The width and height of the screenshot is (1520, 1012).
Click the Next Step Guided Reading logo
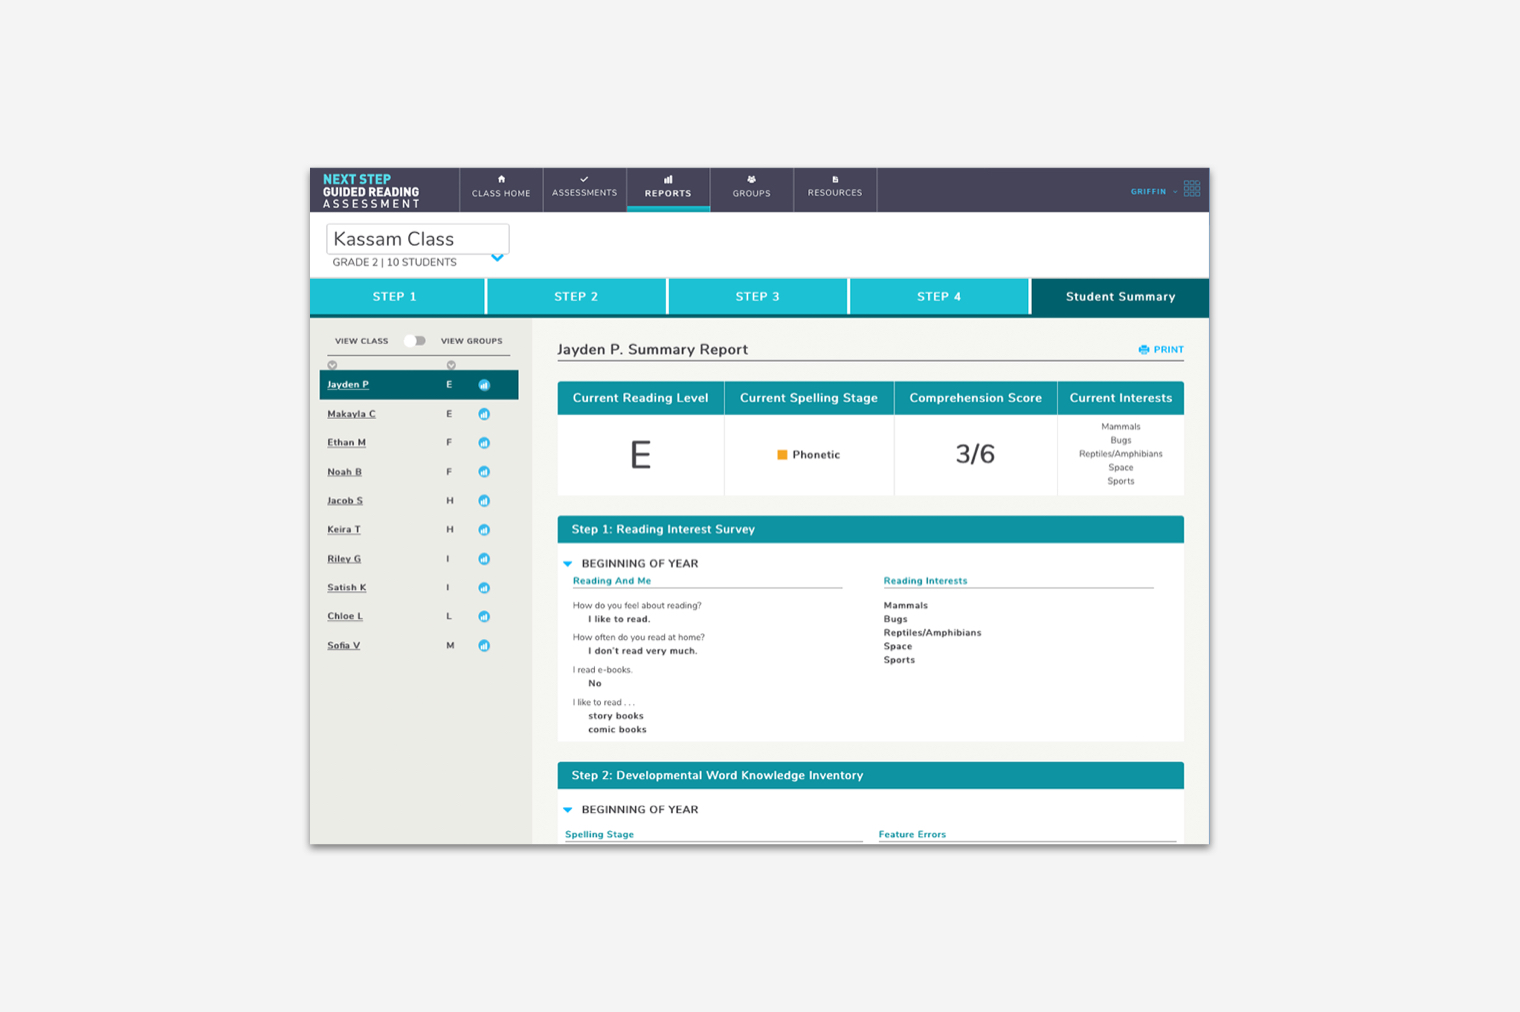[x=371, y=191]
